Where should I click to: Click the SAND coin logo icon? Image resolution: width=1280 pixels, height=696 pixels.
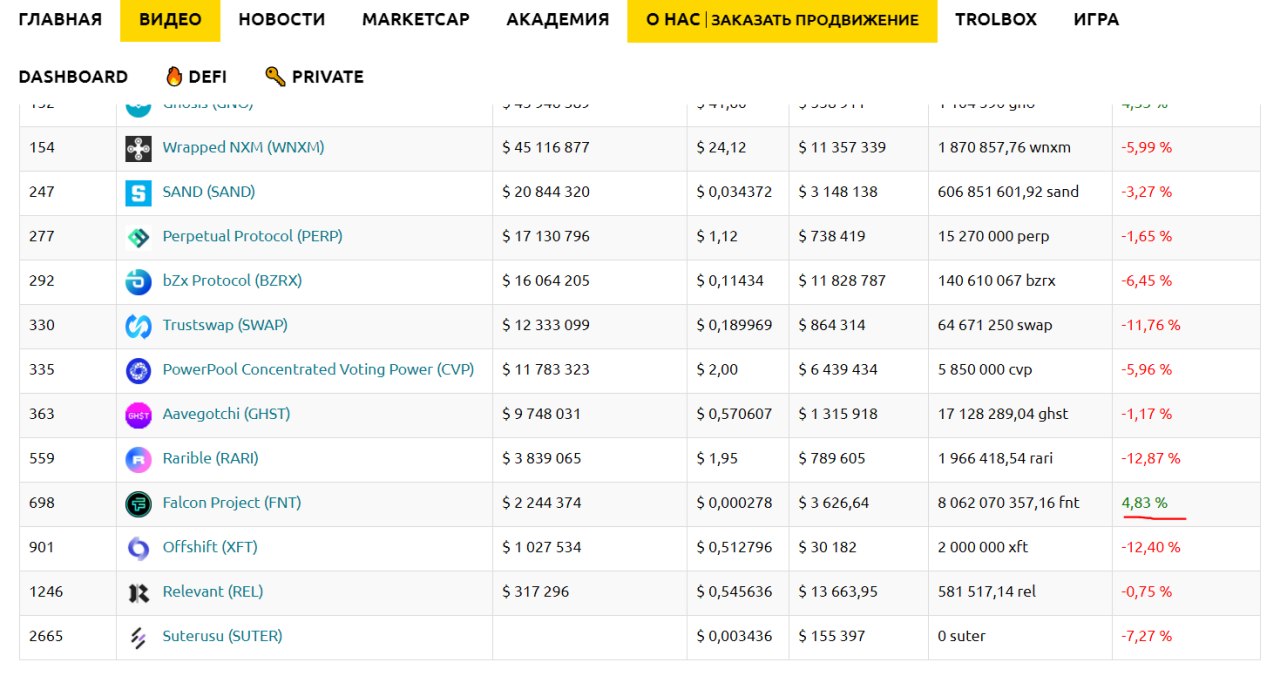click(x=138, y=193)
